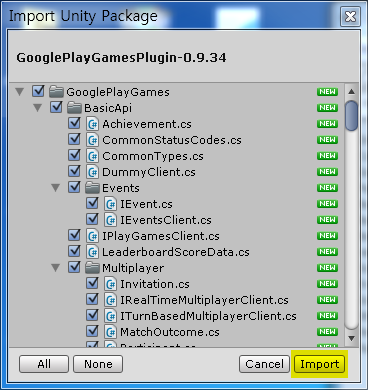Select the ITurnBasedMultiplayerClient.cs file name
The width and height of the screenshot is (368, 390).
tap(208, 316)
